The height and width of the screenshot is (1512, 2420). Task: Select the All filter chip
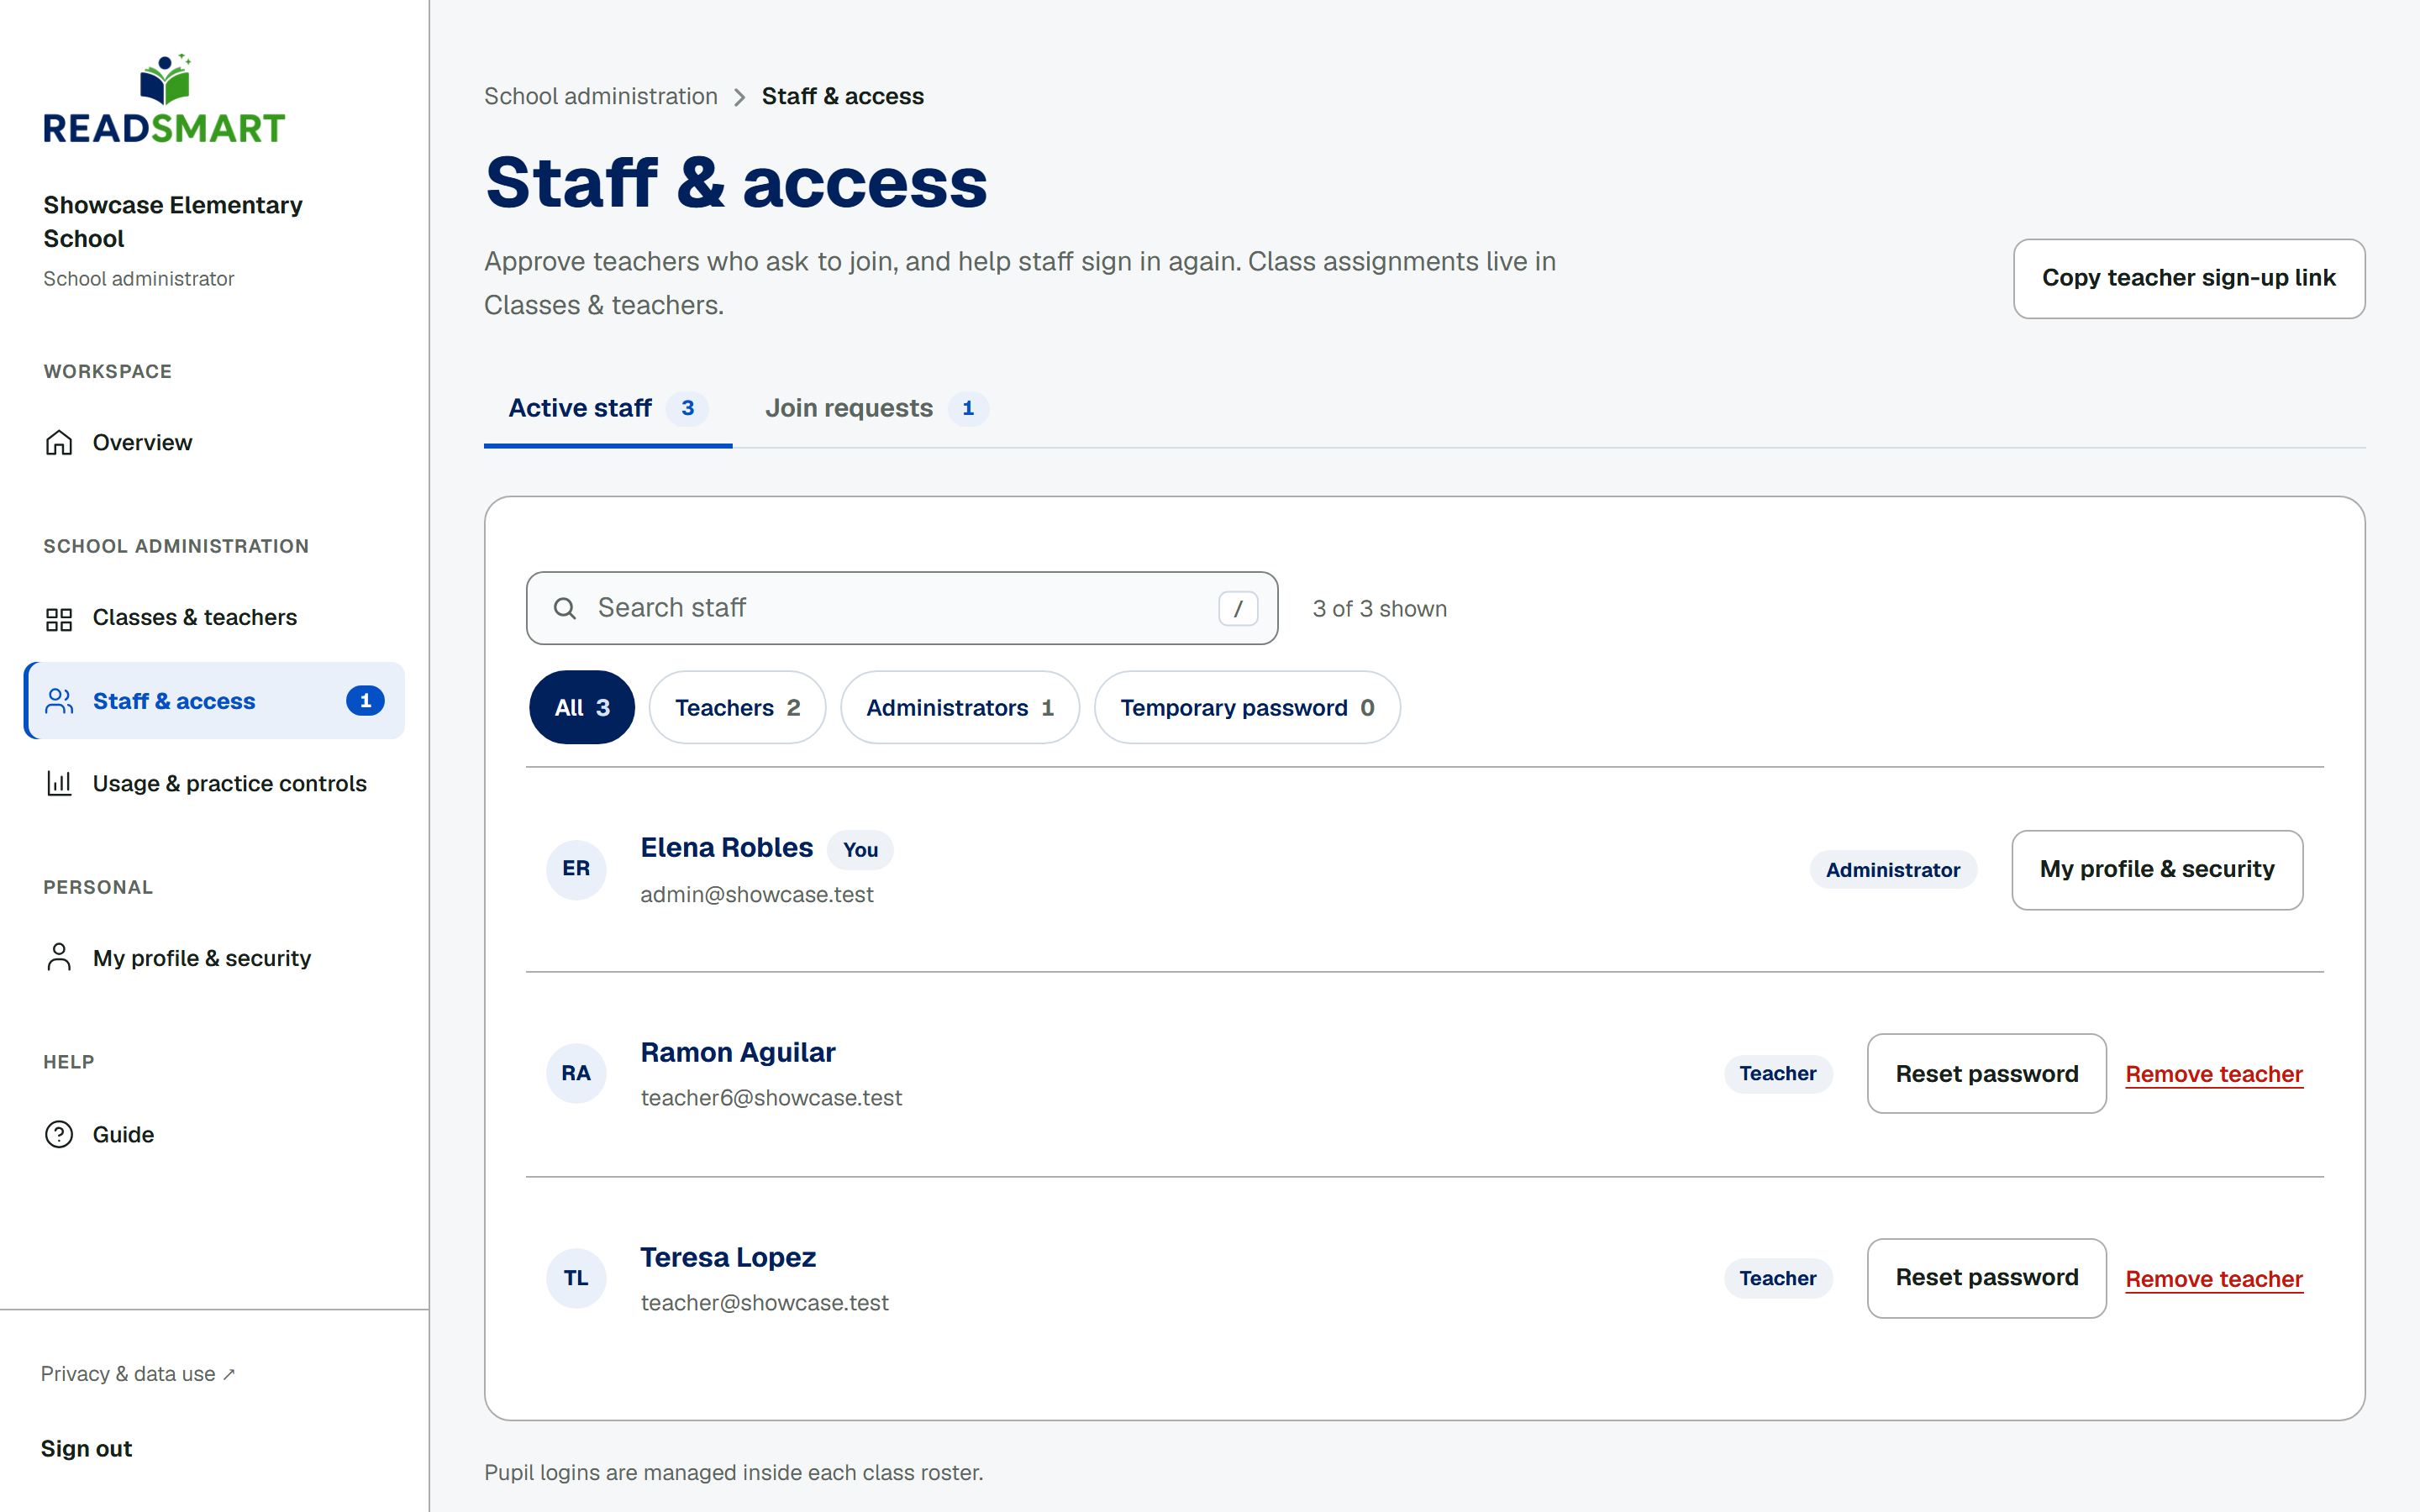[x=582, y=707]
